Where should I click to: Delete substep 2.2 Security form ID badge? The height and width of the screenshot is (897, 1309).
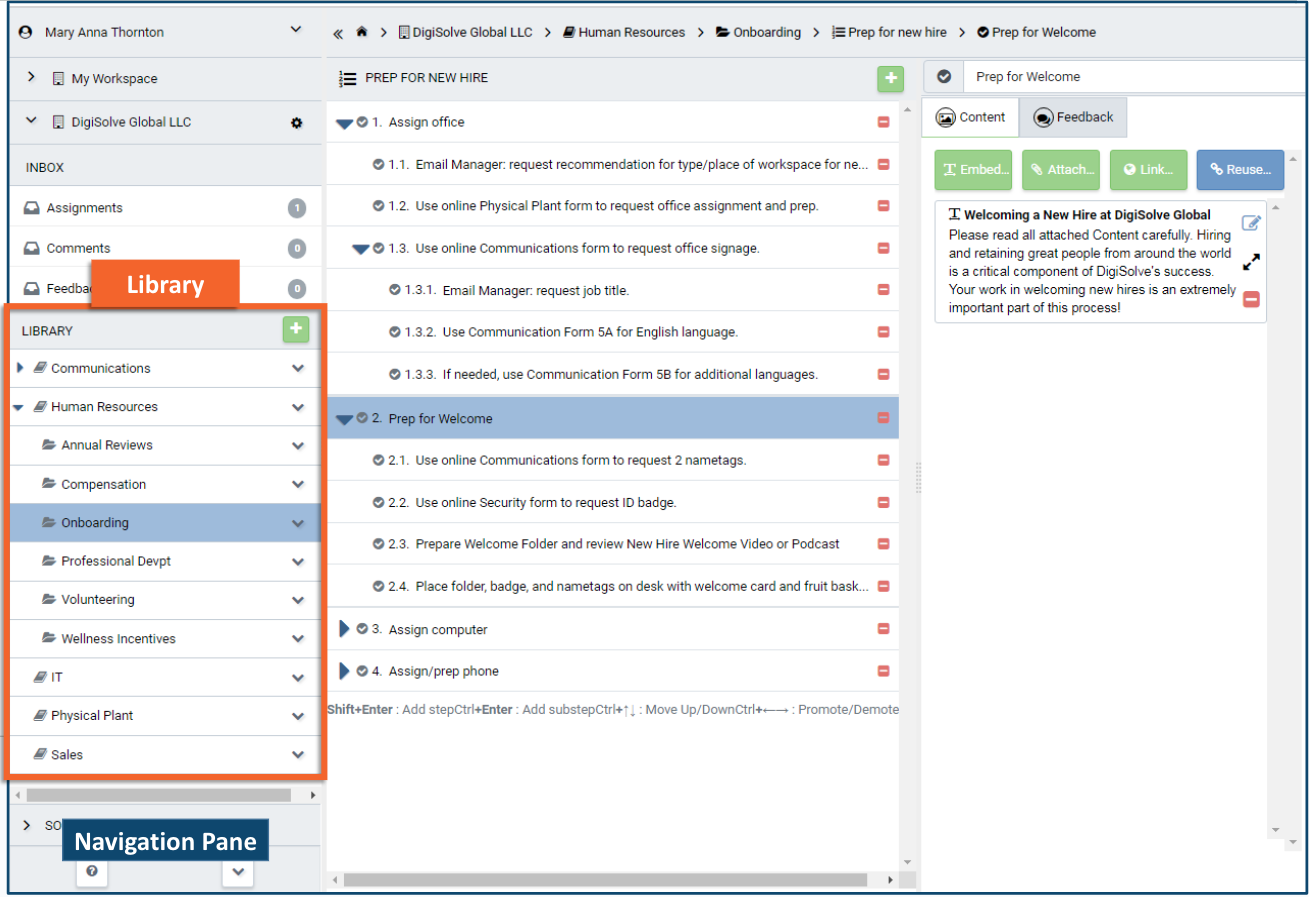click(883, 502)
